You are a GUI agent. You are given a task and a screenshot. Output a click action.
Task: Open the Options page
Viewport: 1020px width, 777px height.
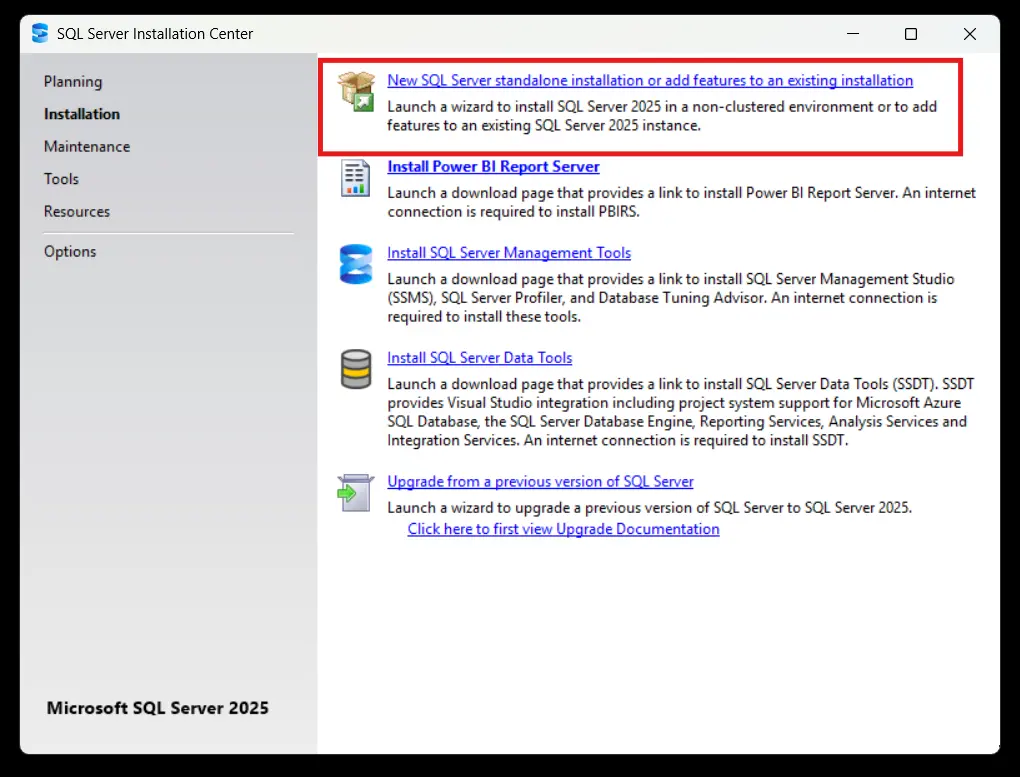[70, 252]
